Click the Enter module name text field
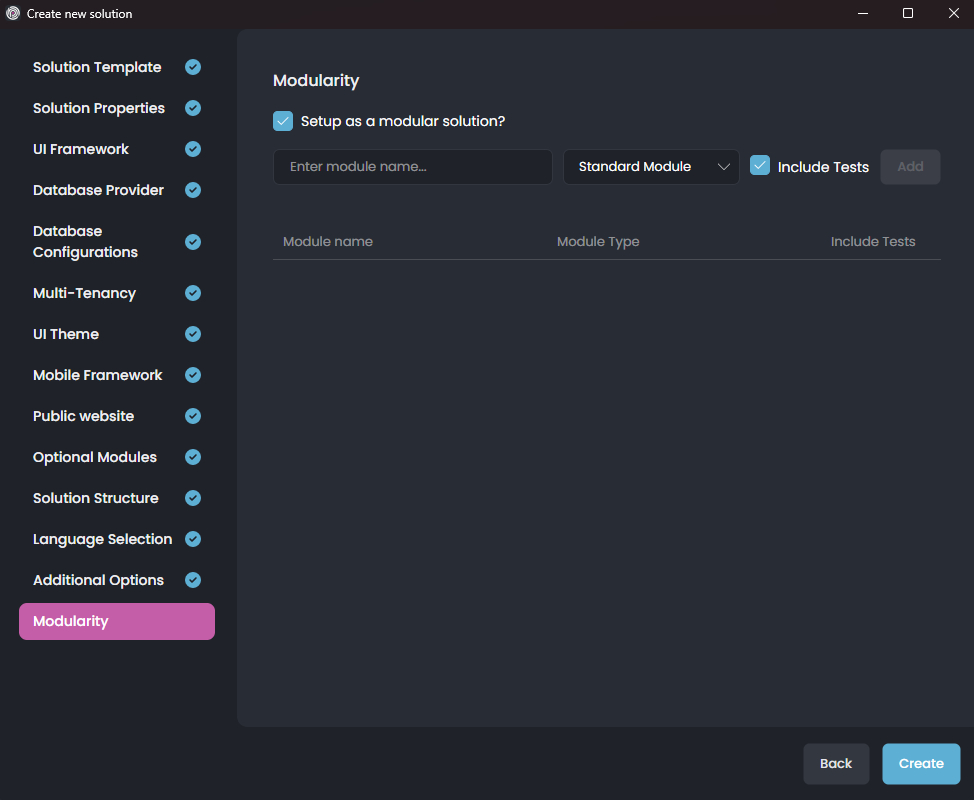 [412, 166]
